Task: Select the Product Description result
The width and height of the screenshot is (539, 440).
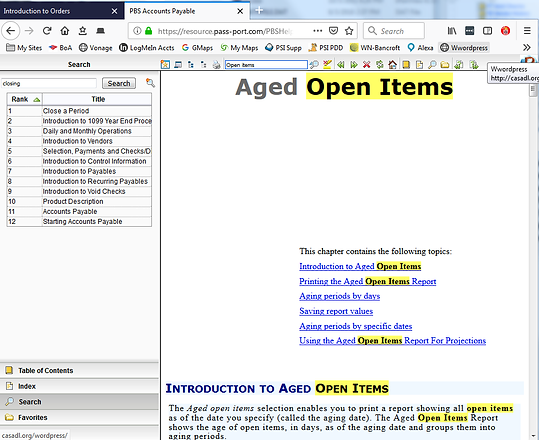Action: (79, 201)
